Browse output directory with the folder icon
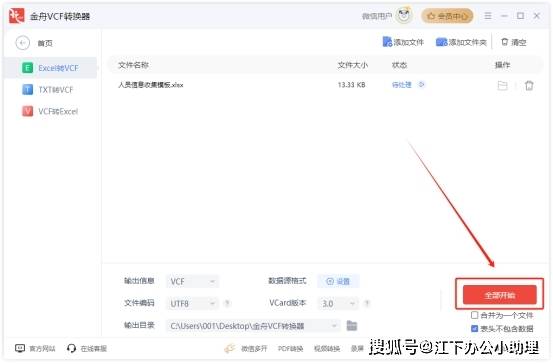 352,326
